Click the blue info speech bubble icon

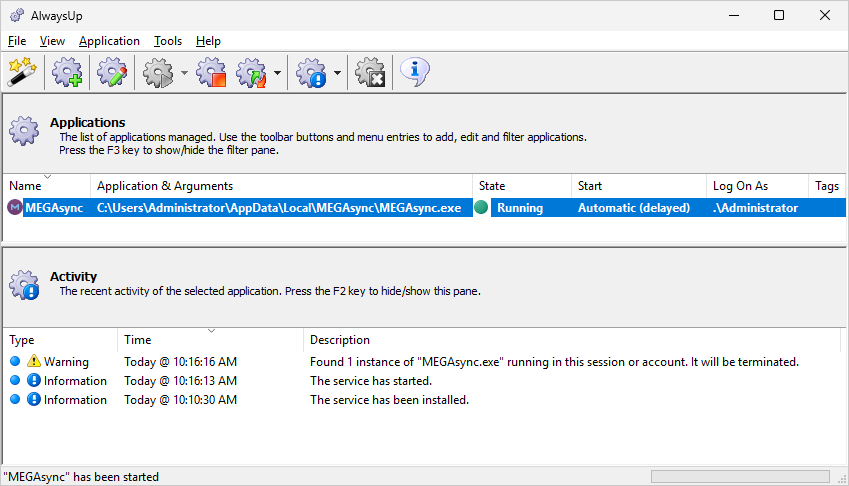coord(415,72)
